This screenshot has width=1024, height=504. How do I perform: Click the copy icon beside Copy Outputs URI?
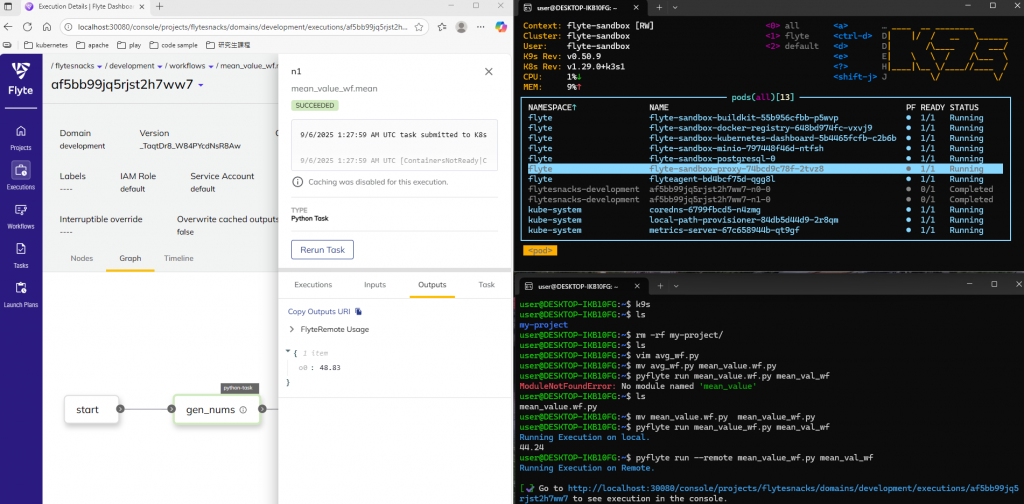(x=359, y=311)
